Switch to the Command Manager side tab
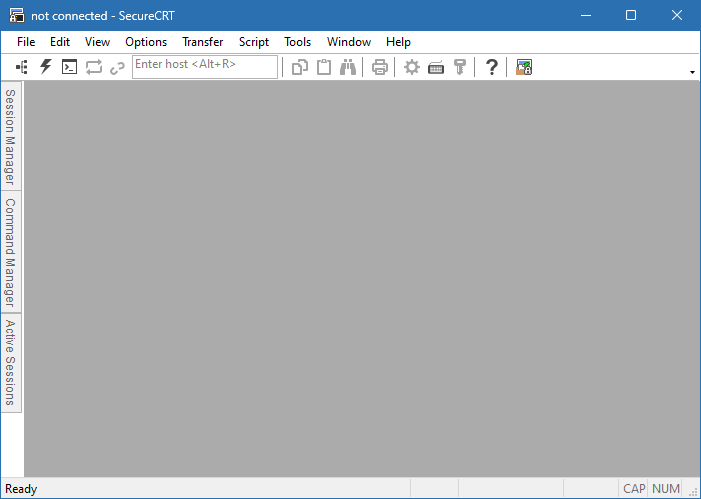 pyautogui.click(x=11, y=252)
